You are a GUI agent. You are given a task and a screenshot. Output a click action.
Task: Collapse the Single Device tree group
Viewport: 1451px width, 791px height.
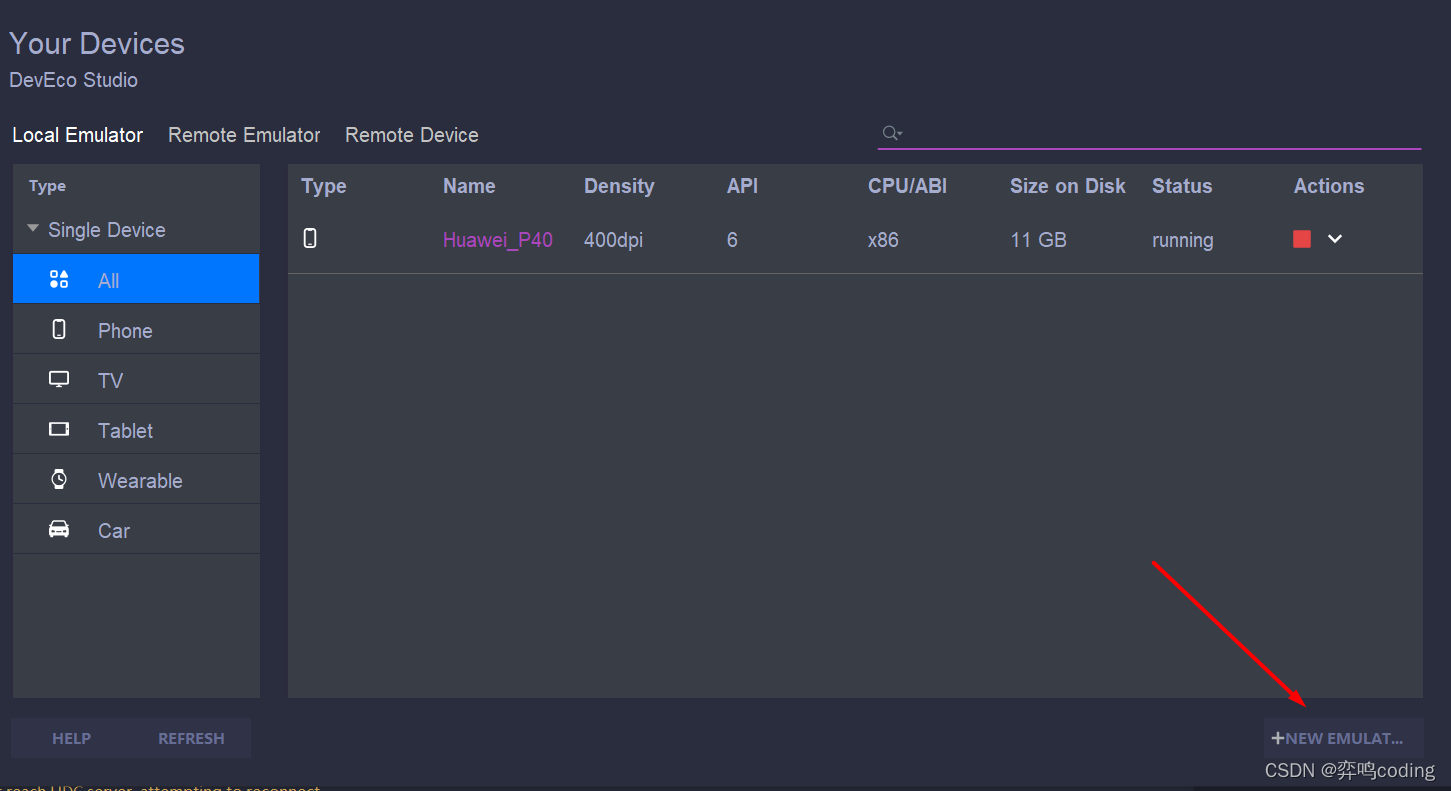[x=33, y=229]
